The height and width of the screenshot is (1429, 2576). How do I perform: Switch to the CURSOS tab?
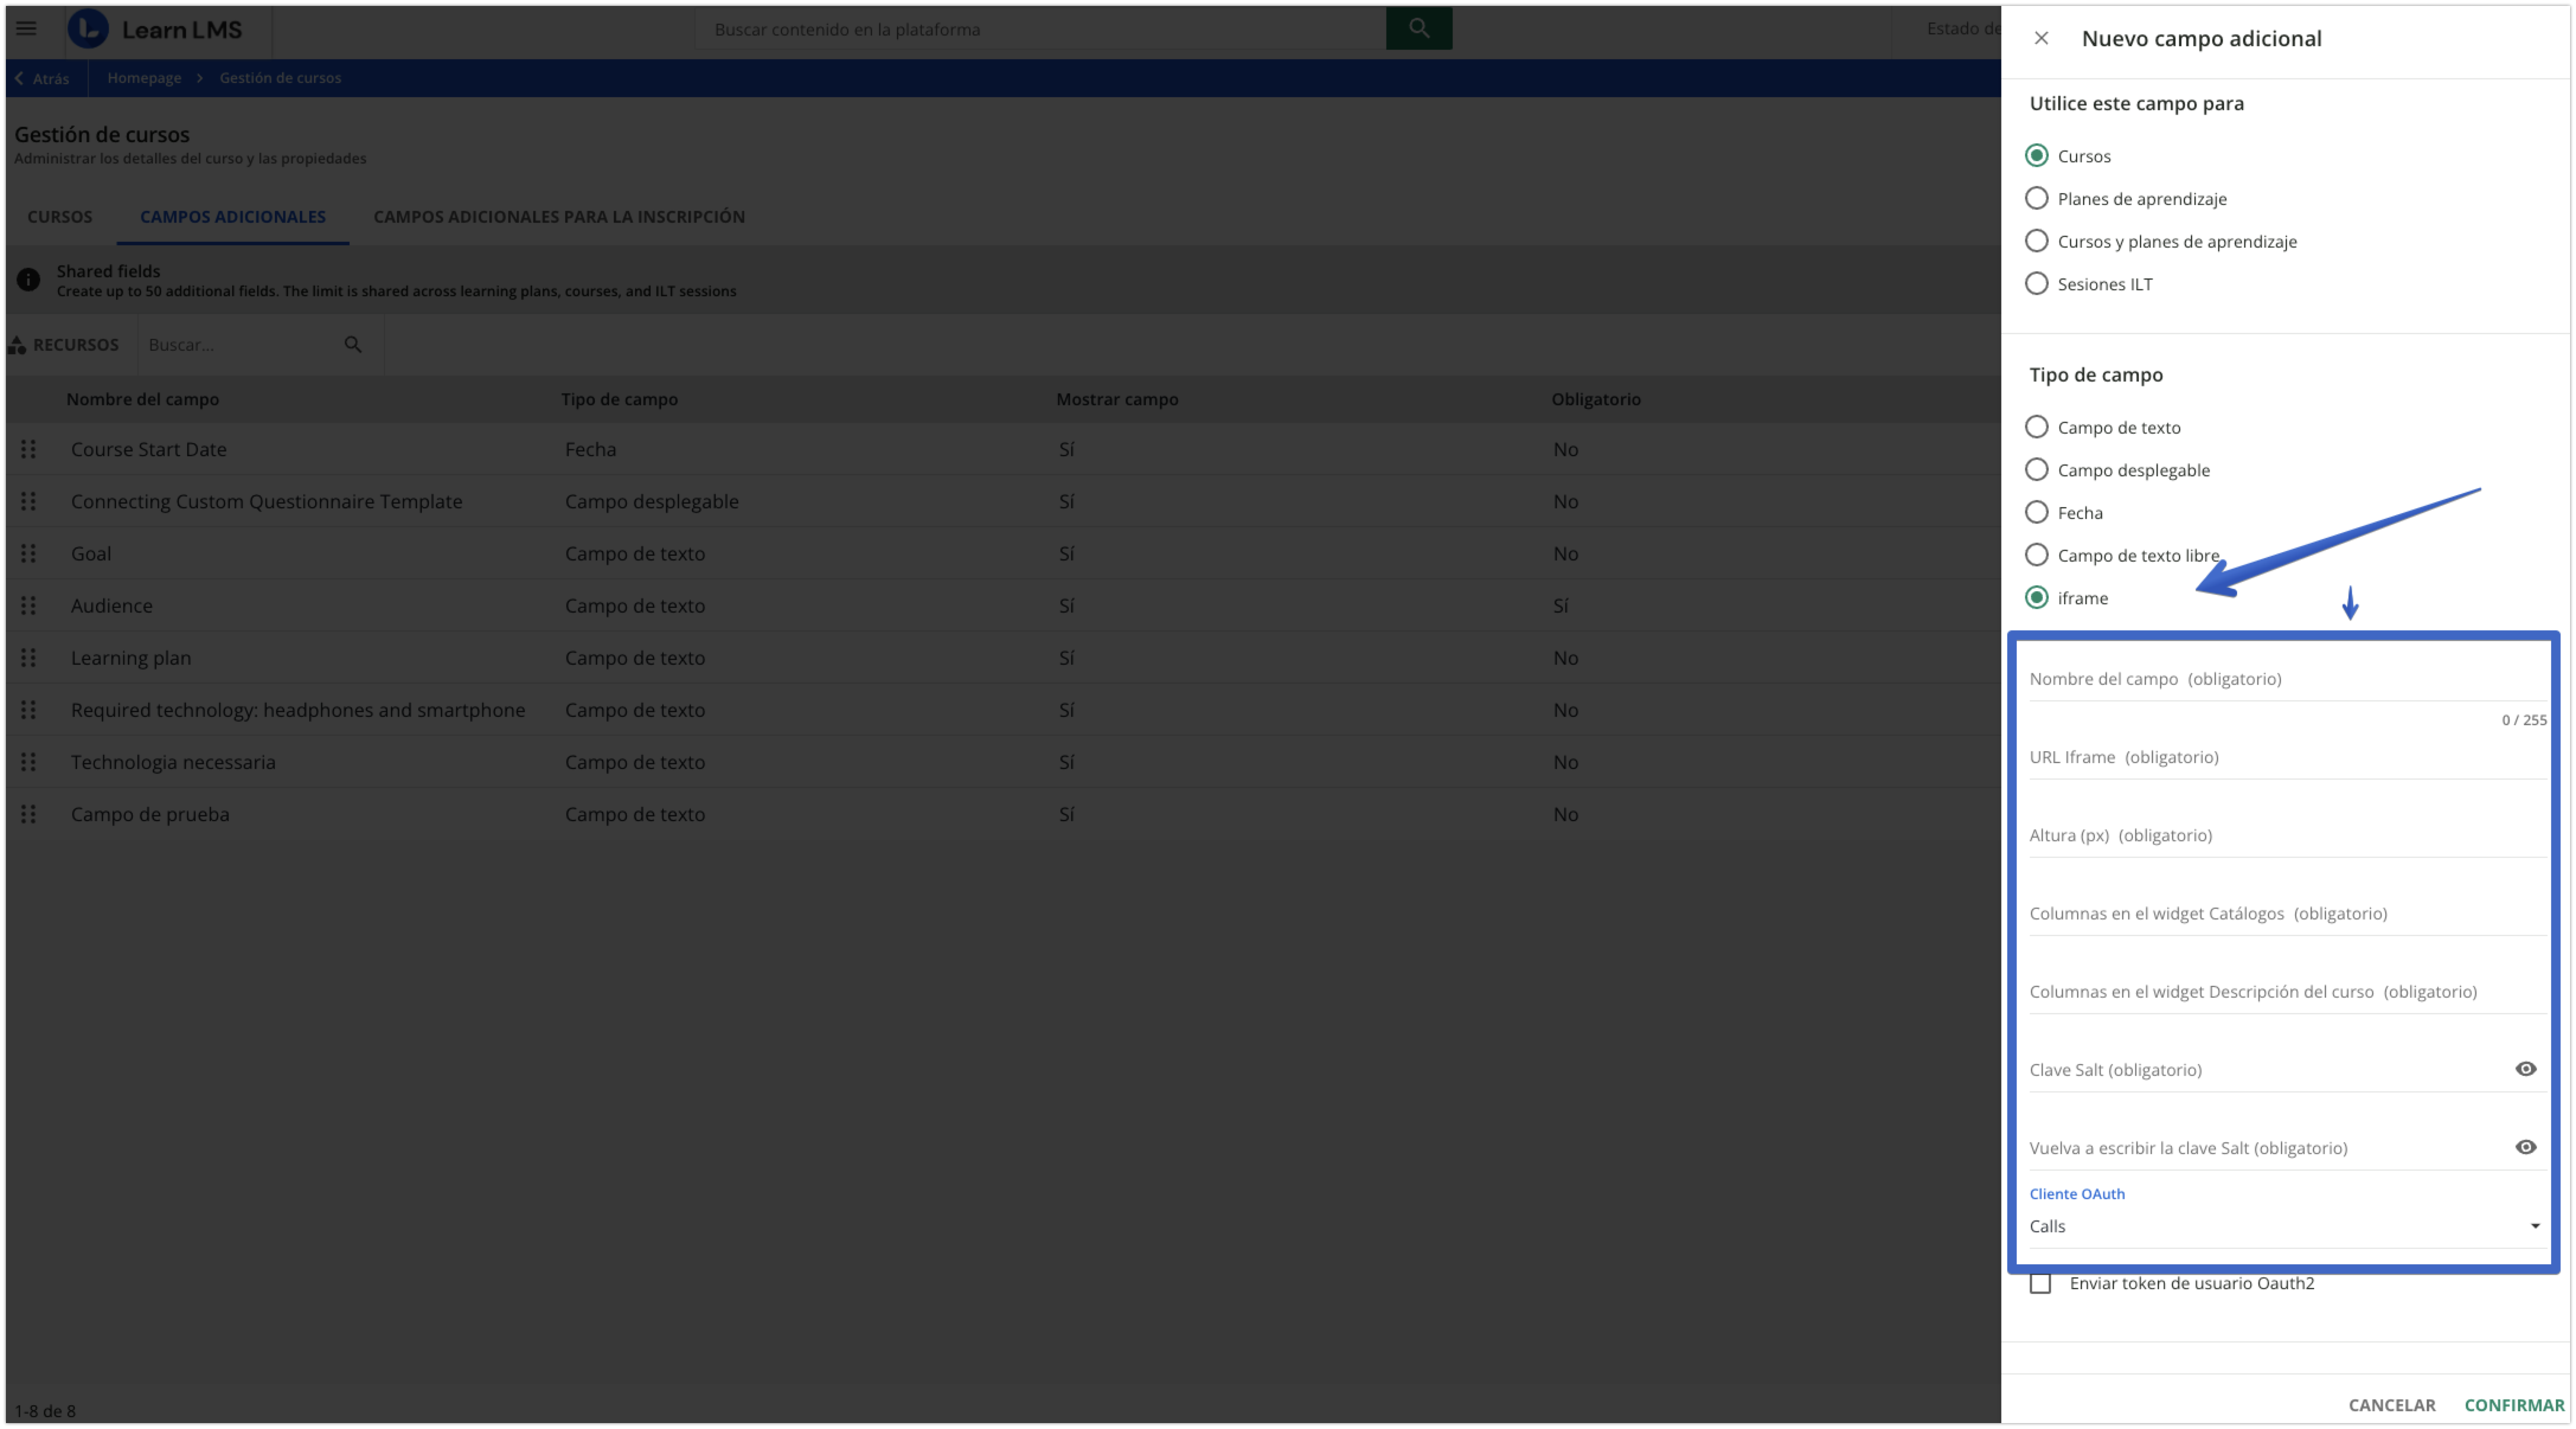(60, 217)
